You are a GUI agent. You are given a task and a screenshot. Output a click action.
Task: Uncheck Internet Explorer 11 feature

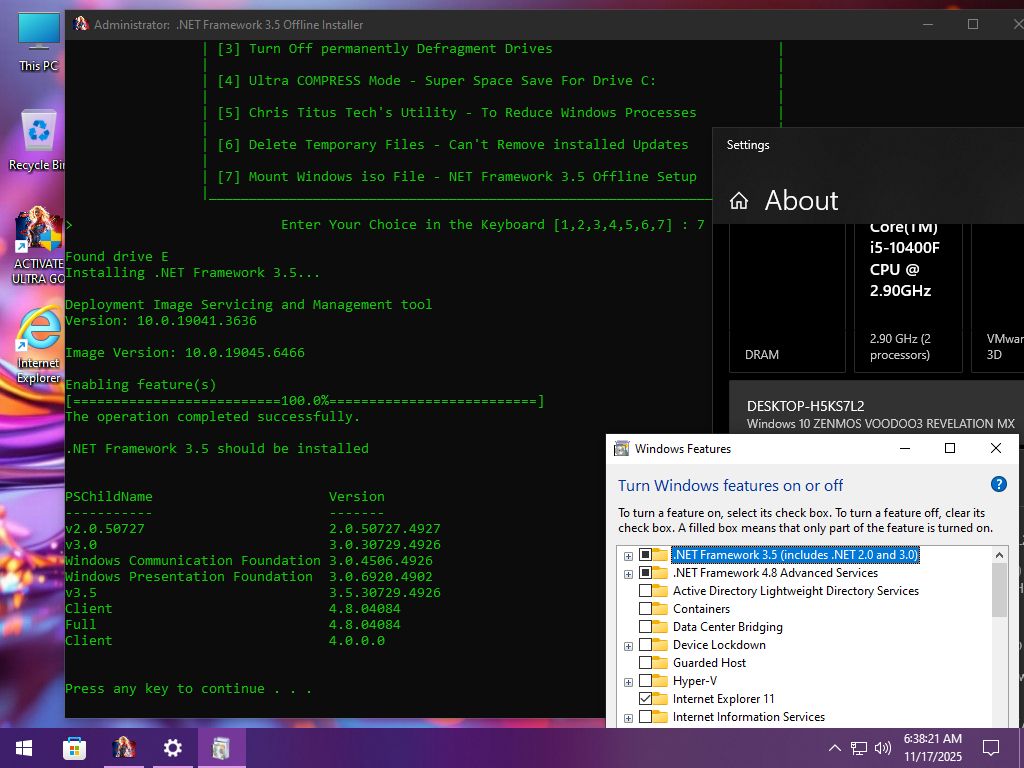click(645, 698)
